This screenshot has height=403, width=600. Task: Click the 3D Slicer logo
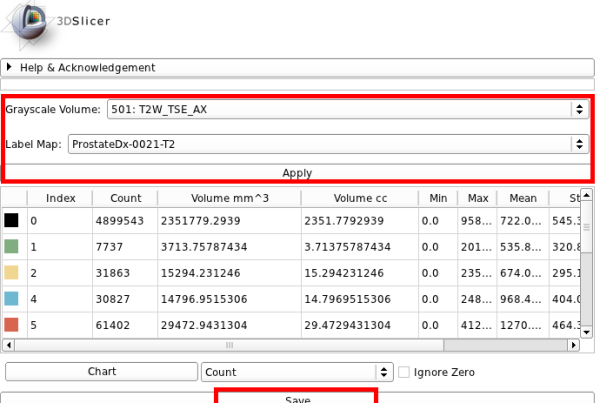coord(55,24)
